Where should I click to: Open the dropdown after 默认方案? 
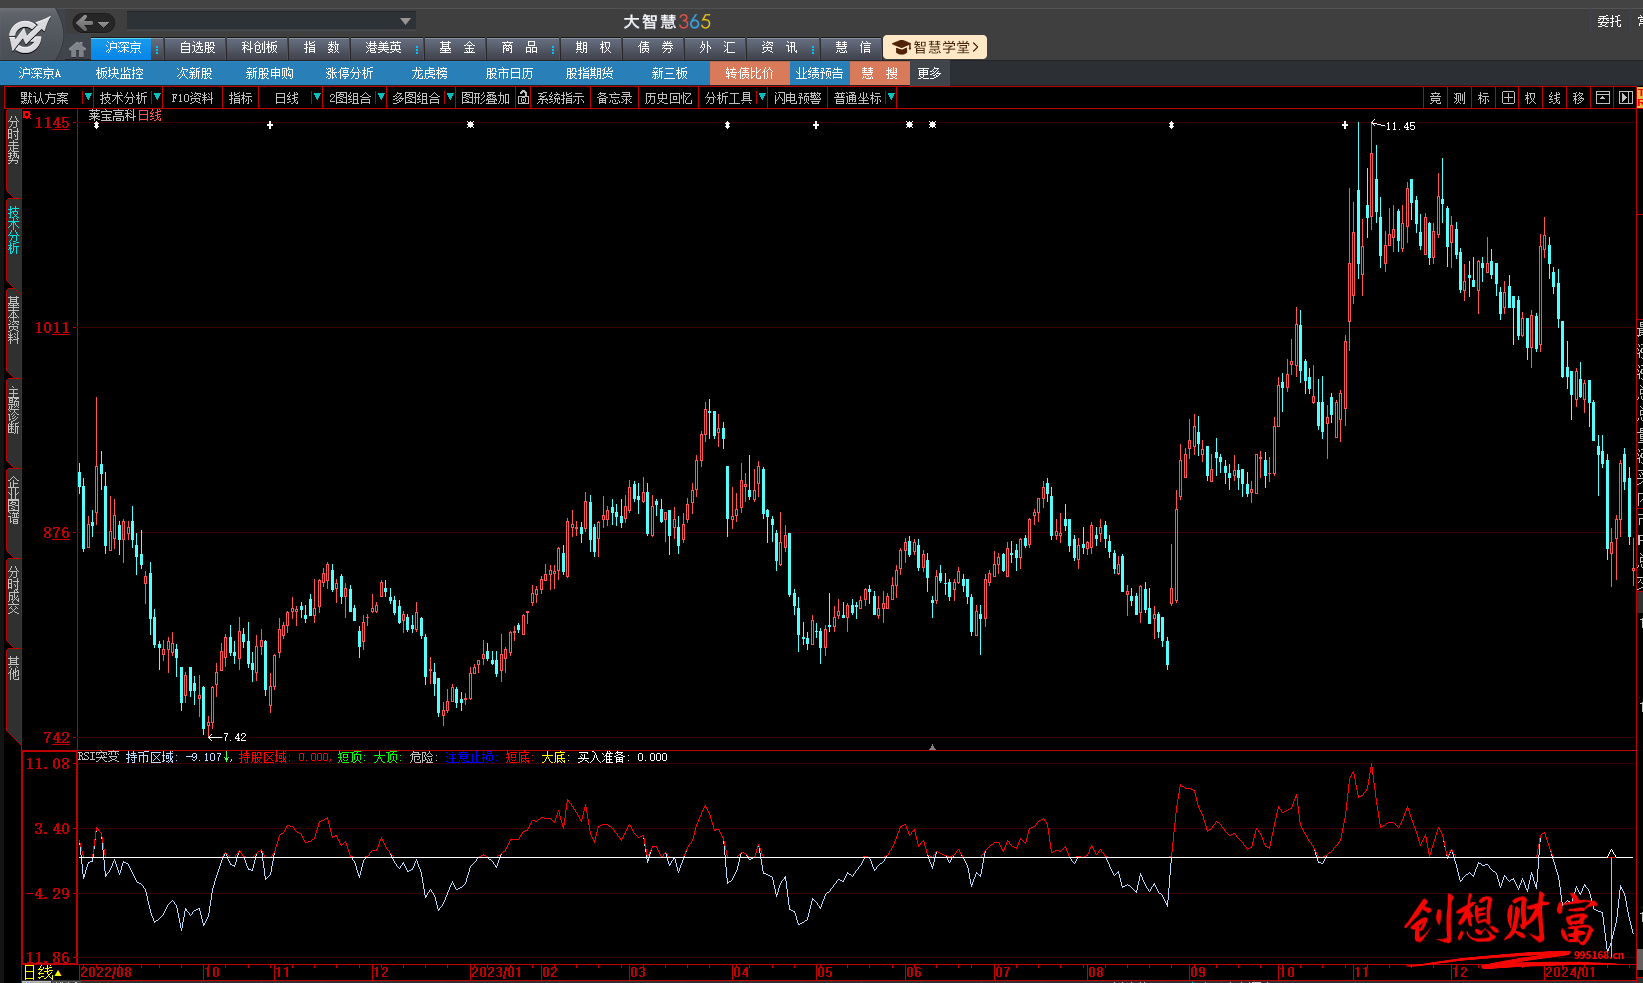[87, 97]
